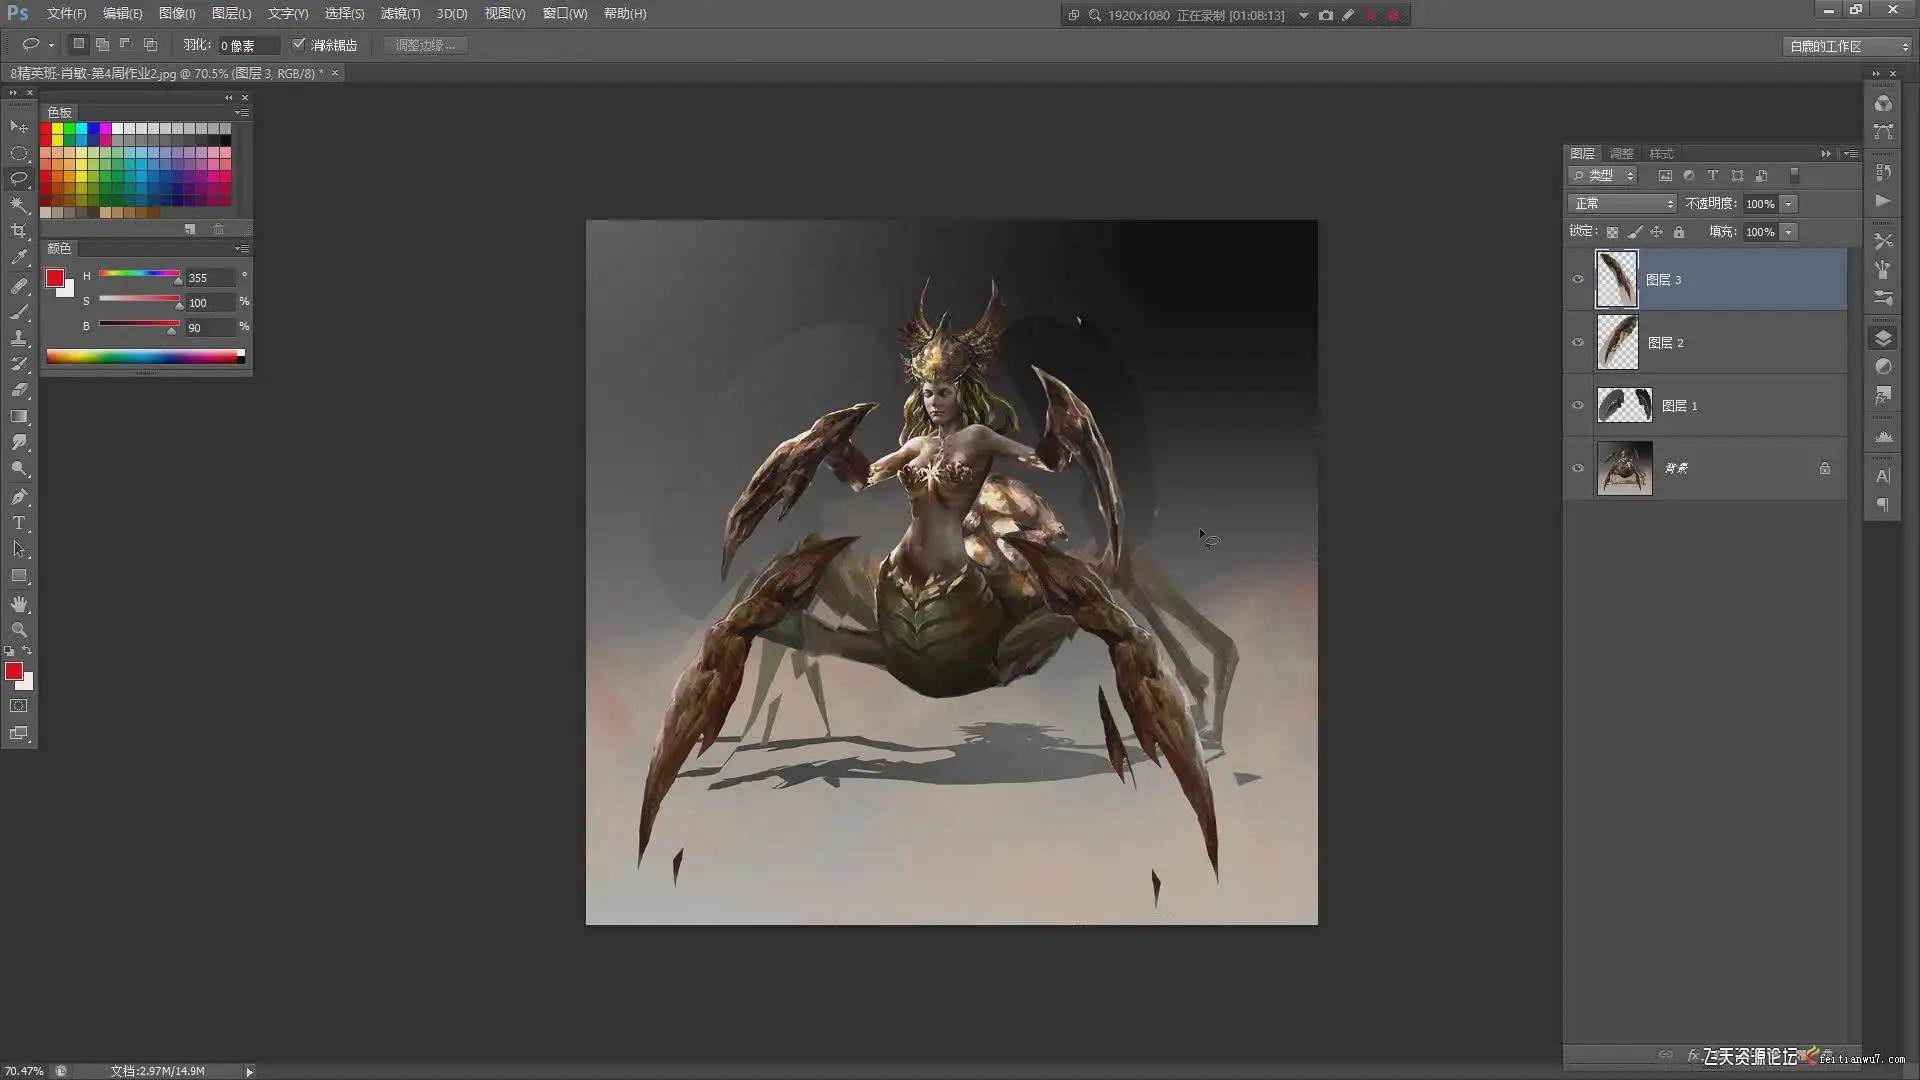Toggle the anti-alias checkbox in options bar
Screen dimensions: 1920x1080
[298, 45]
